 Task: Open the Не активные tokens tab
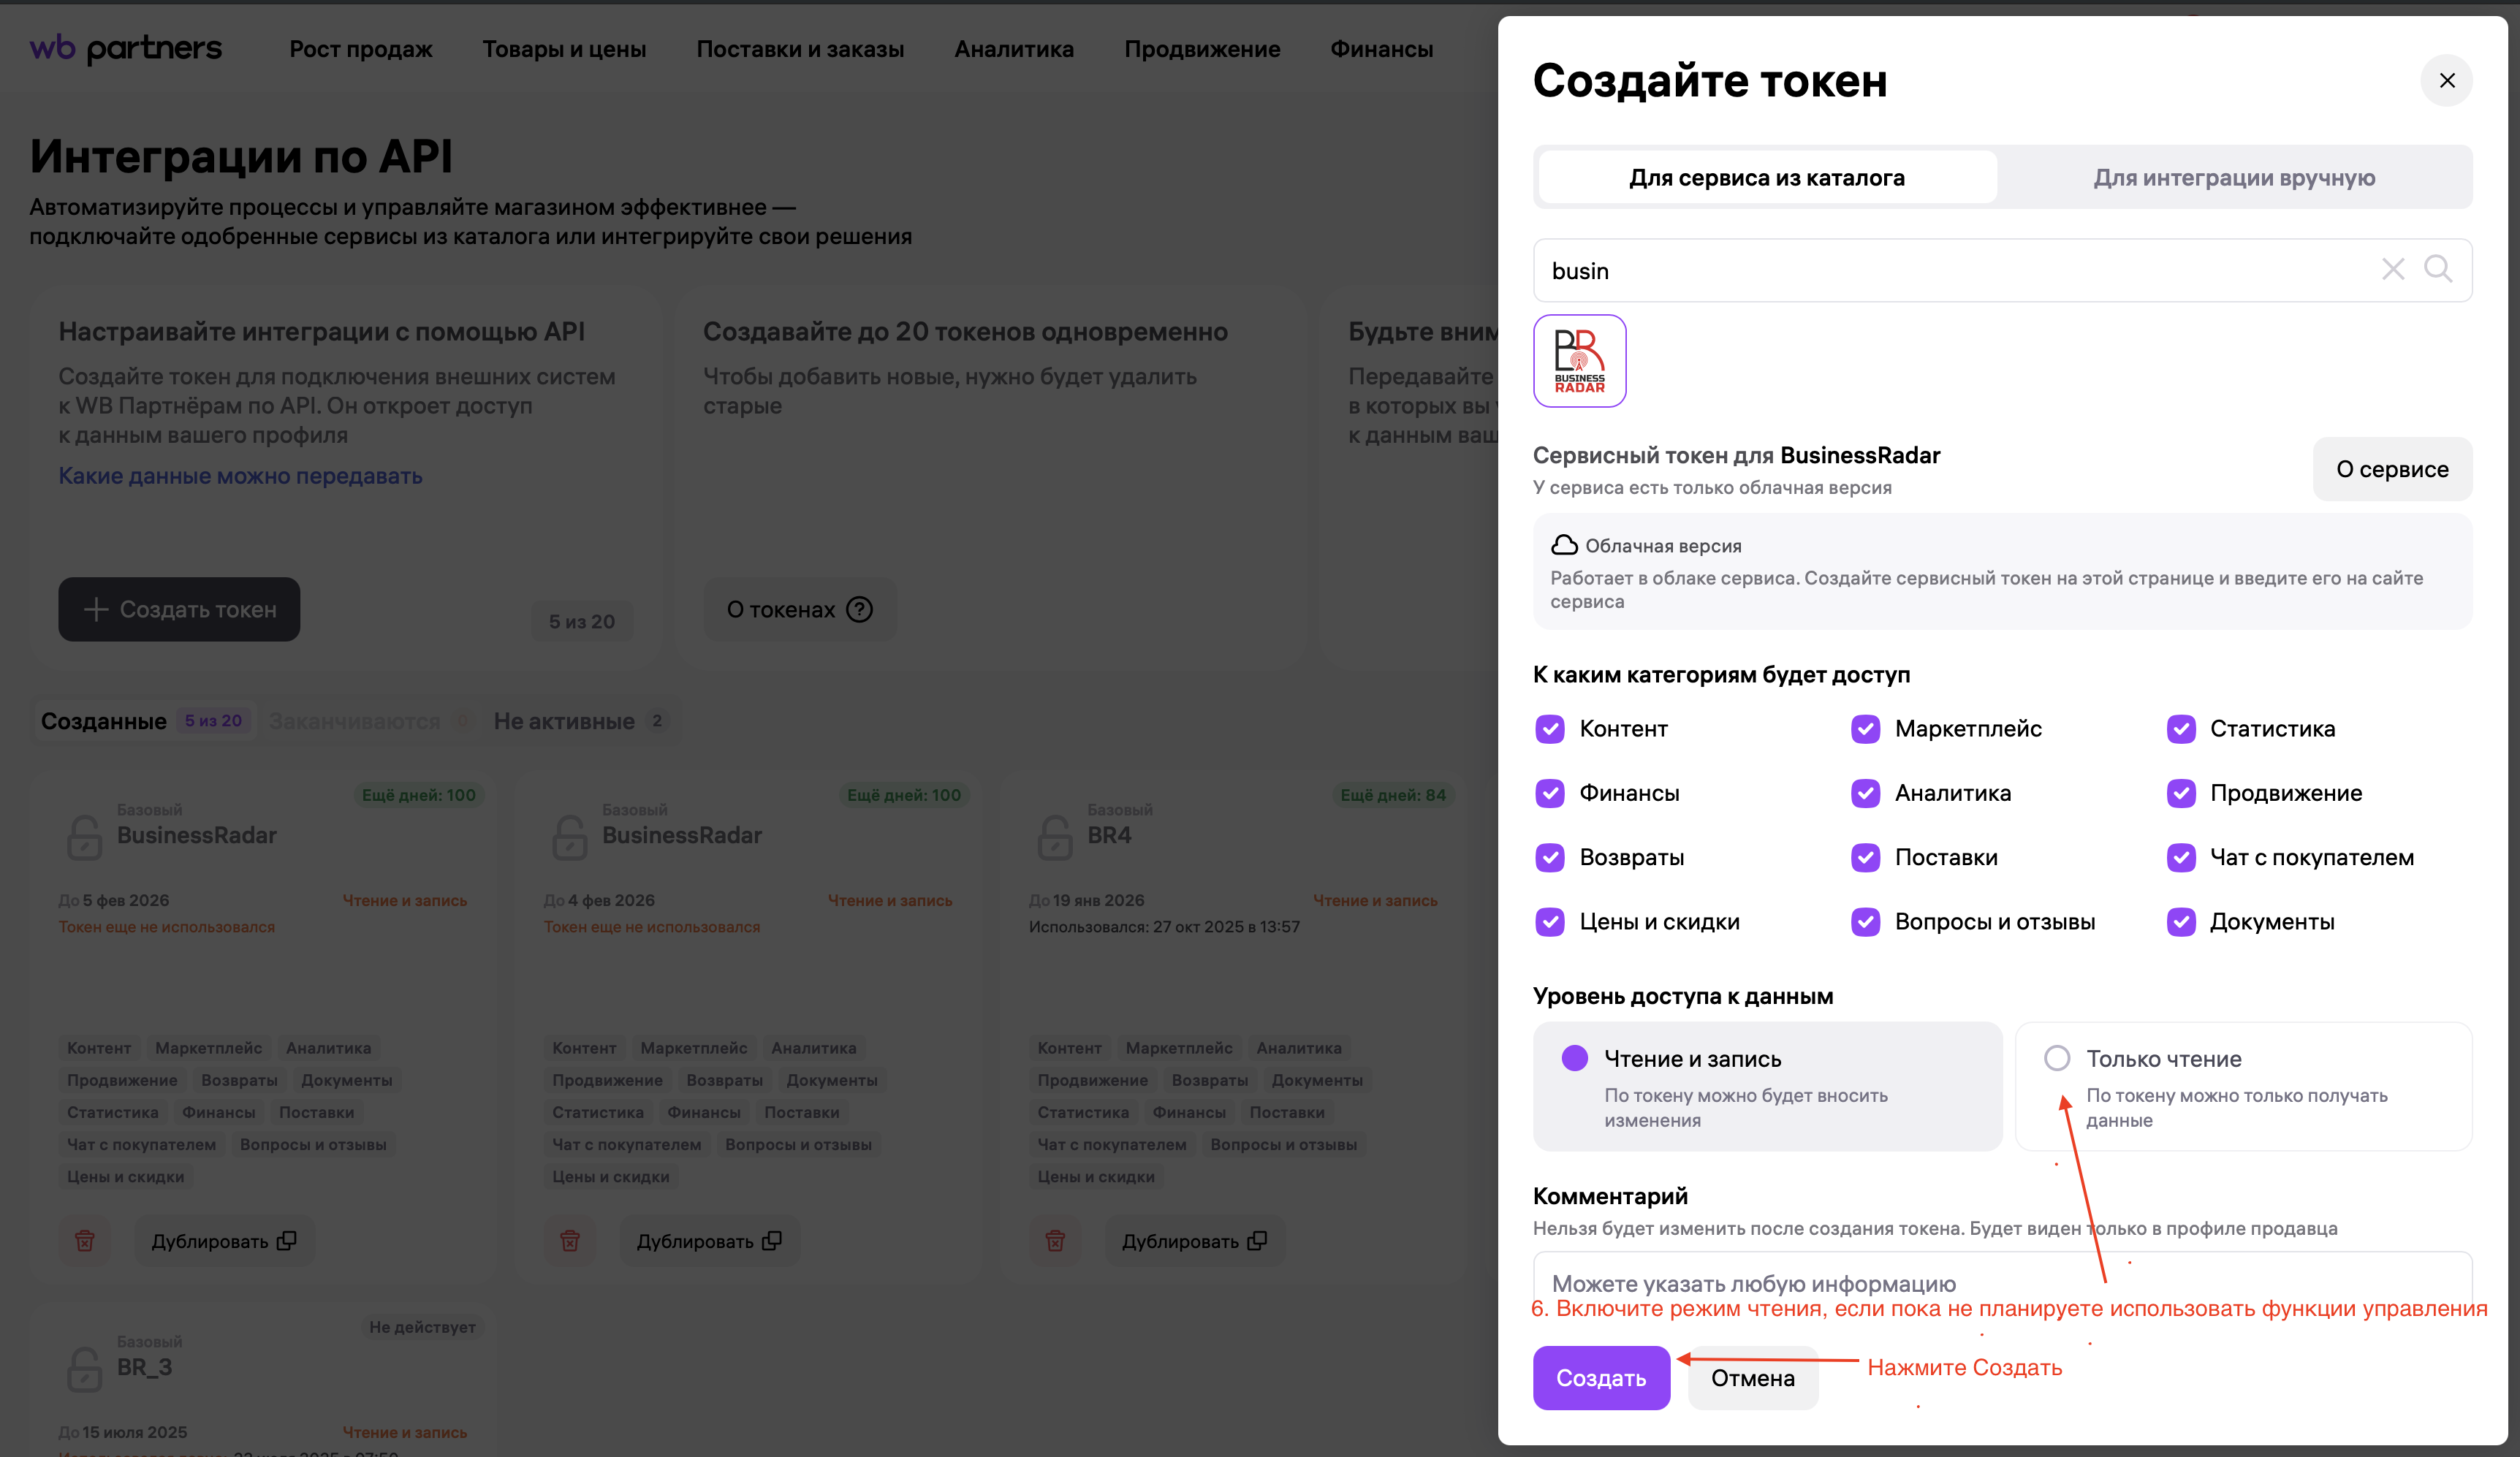pos(565,721)
